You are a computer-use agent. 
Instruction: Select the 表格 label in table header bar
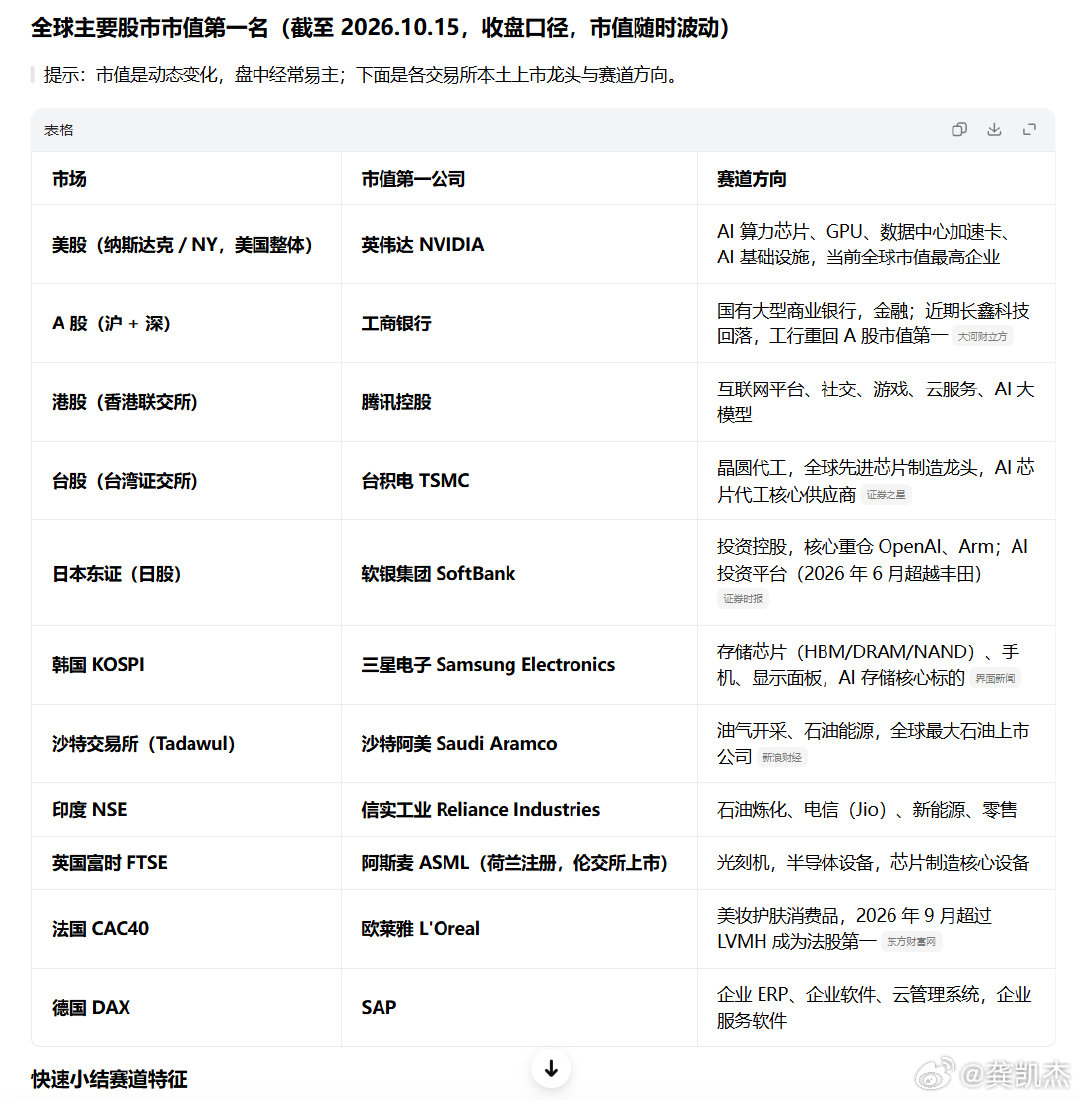[x=58, y=130]
